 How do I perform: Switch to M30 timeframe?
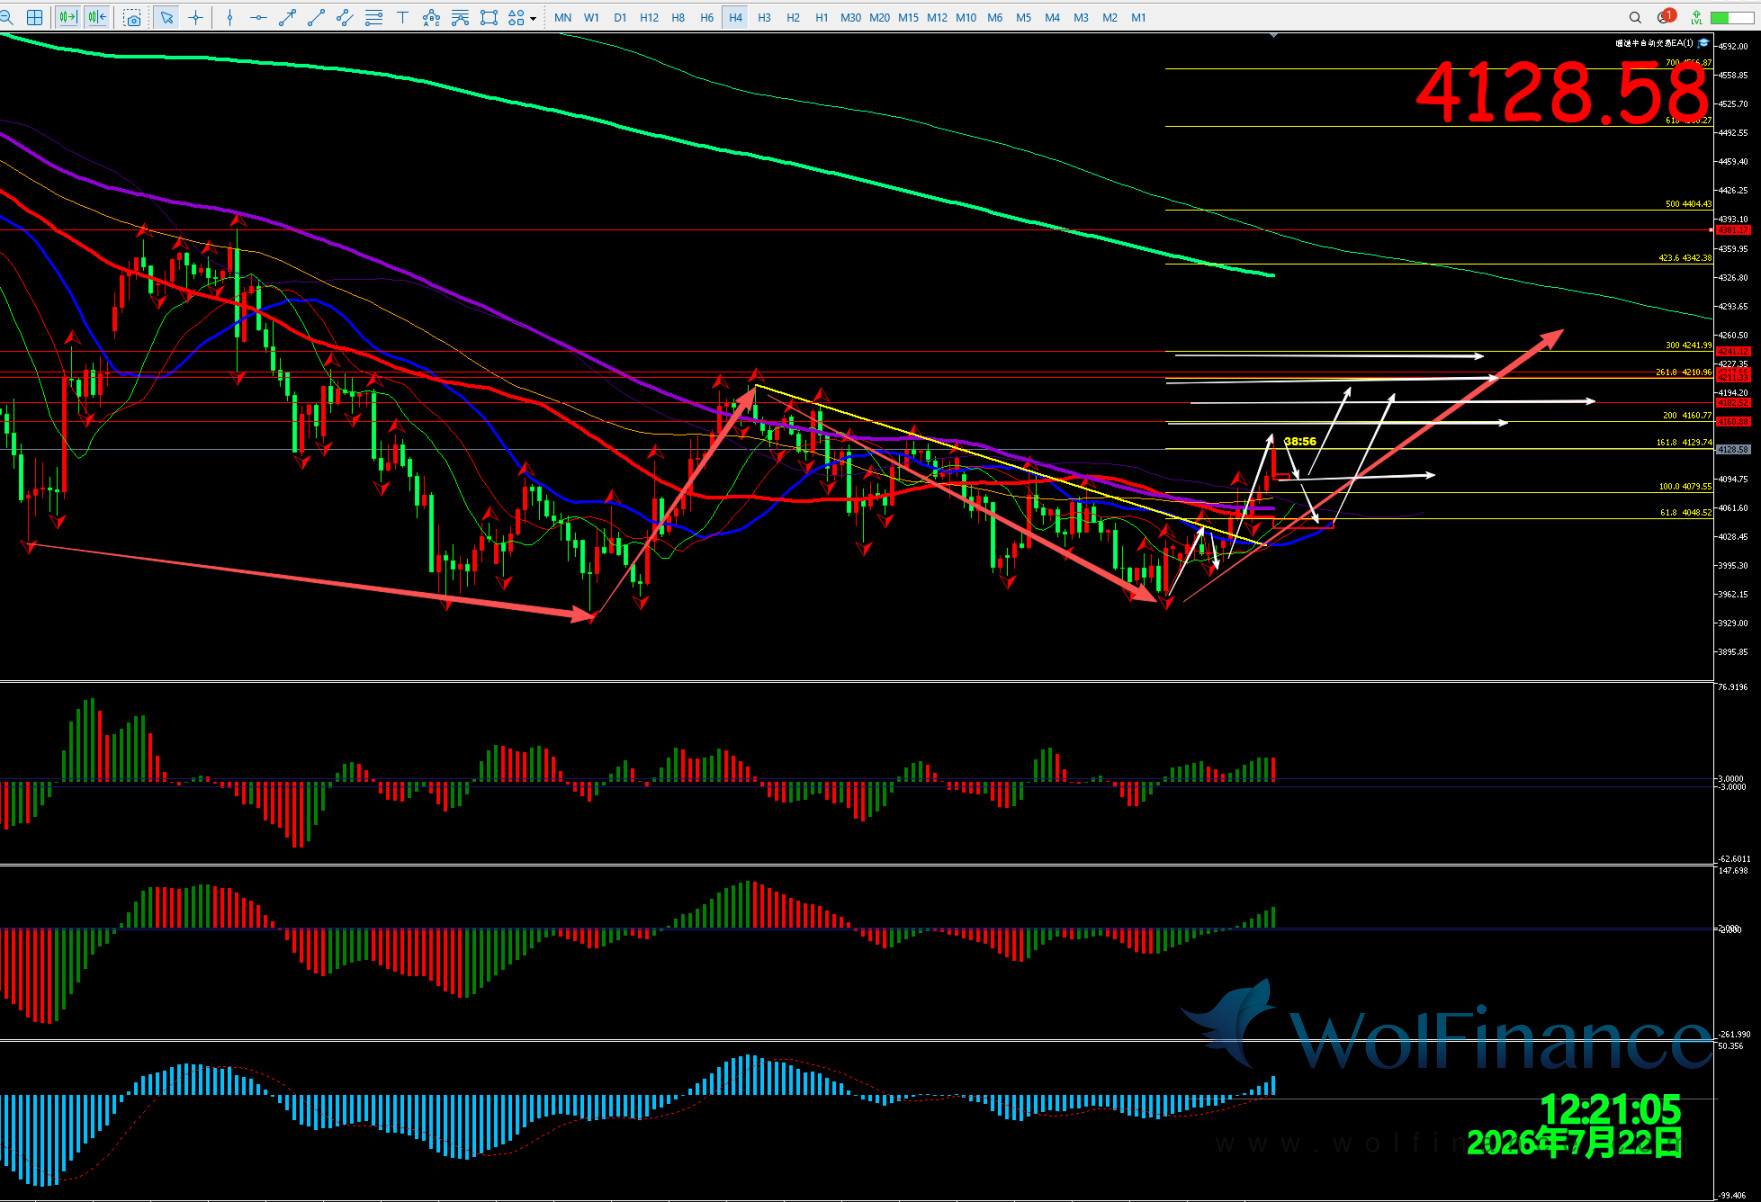click(851, 17)
